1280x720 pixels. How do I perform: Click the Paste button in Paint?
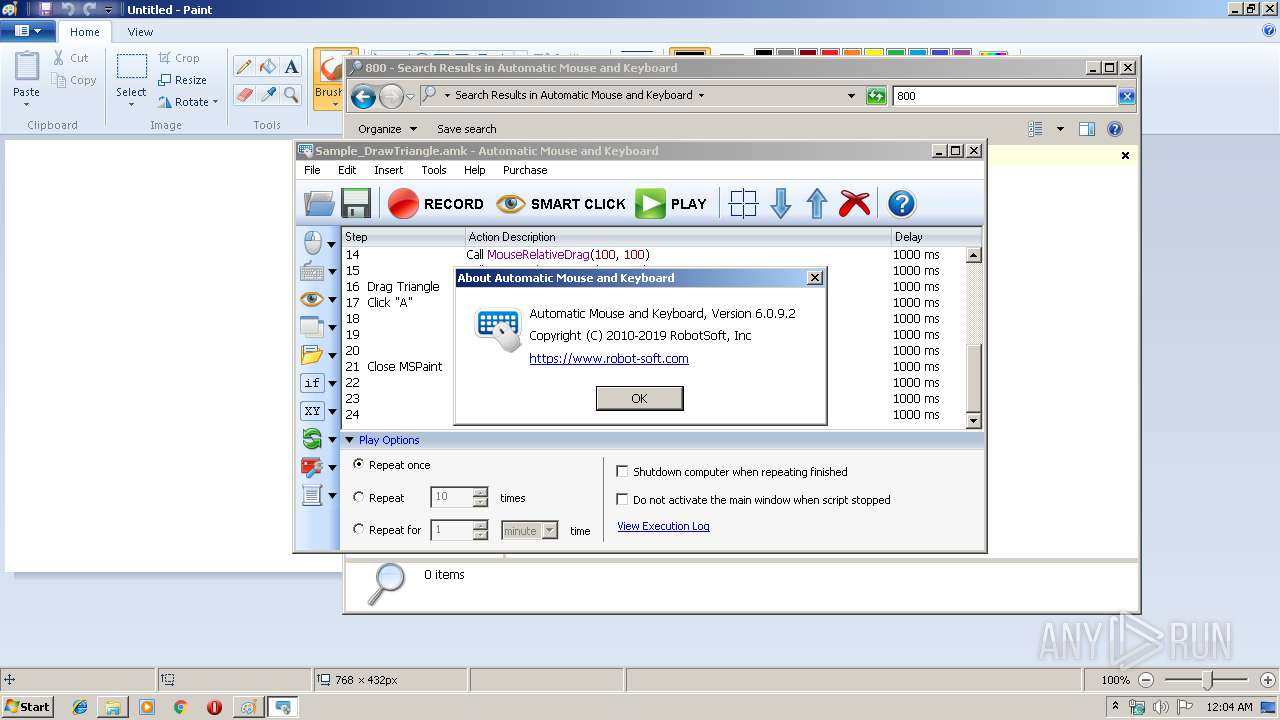point(26,77)
